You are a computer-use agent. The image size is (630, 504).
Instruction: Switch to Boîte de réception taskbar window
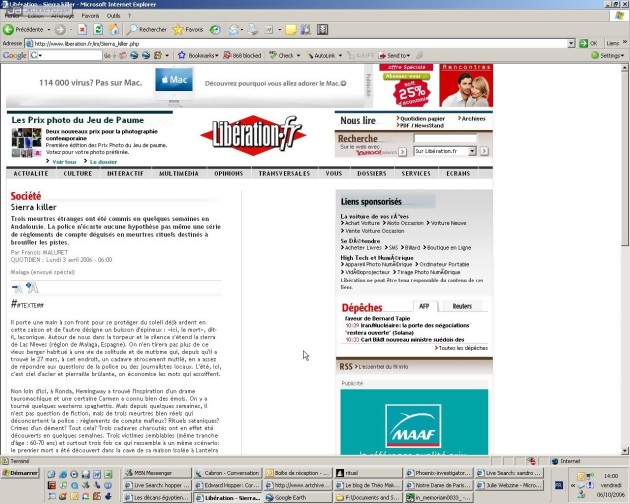[298, 473]
